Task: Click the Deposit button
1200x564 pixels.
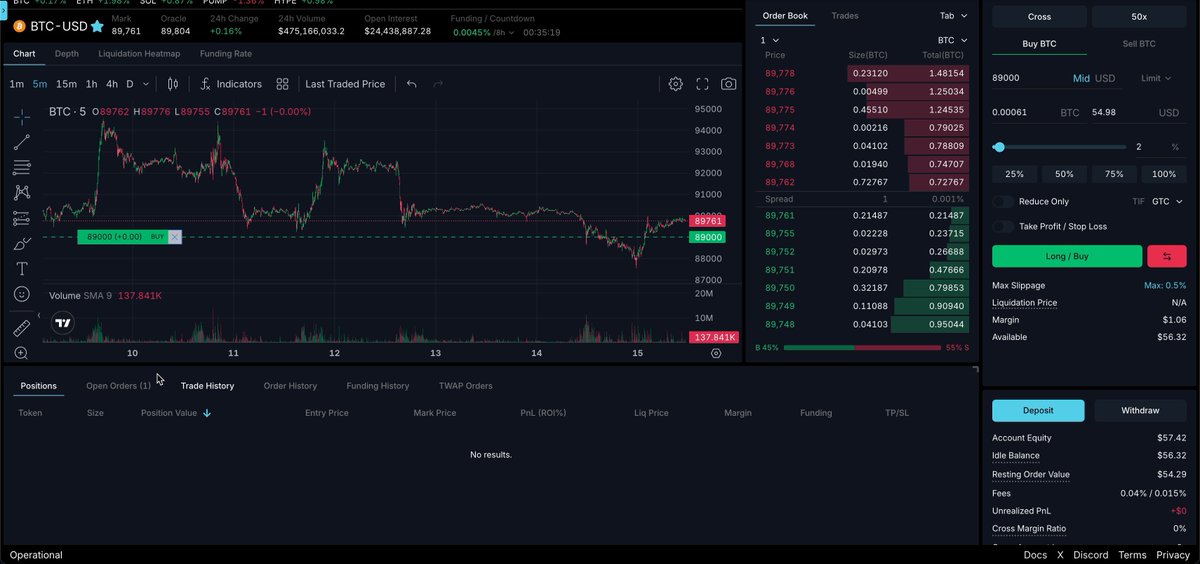Action: (1038, 410)
